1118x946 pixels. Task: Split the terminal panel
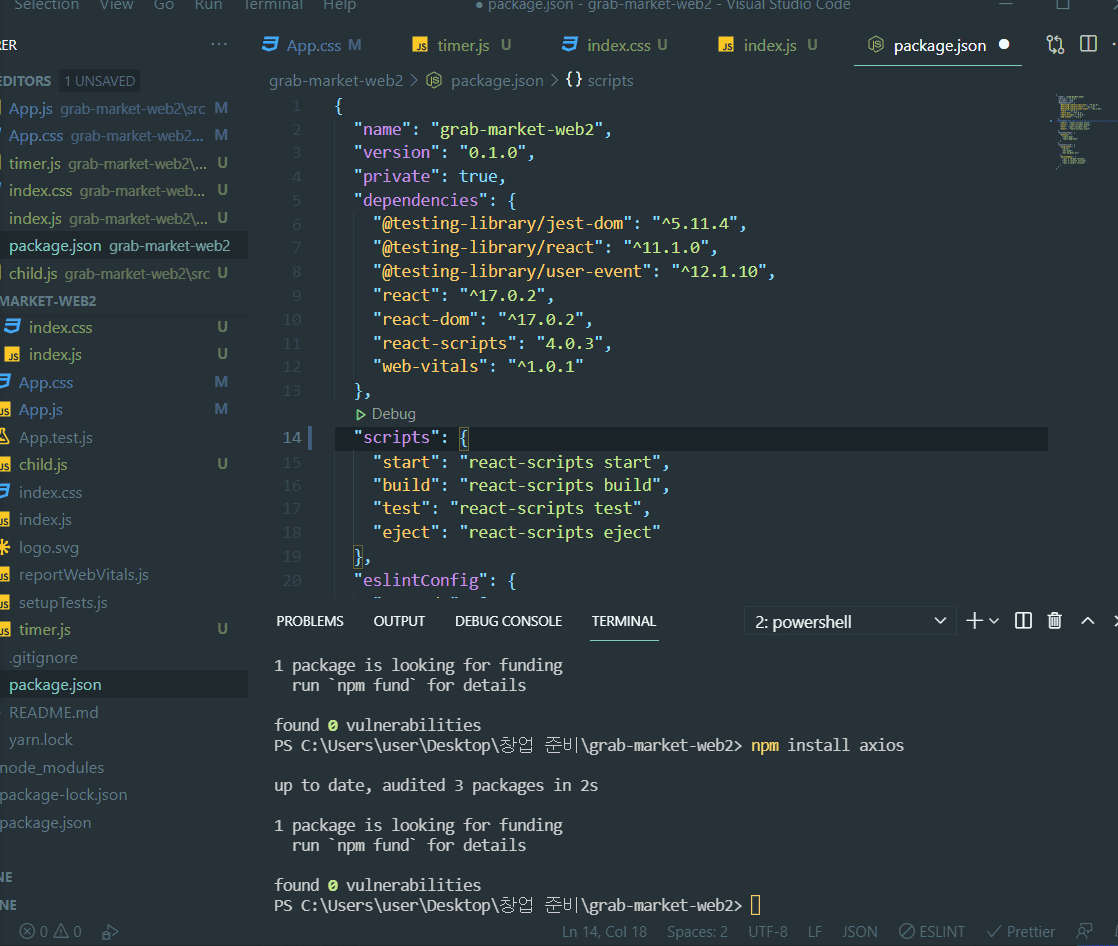(x=1023, y=621)
